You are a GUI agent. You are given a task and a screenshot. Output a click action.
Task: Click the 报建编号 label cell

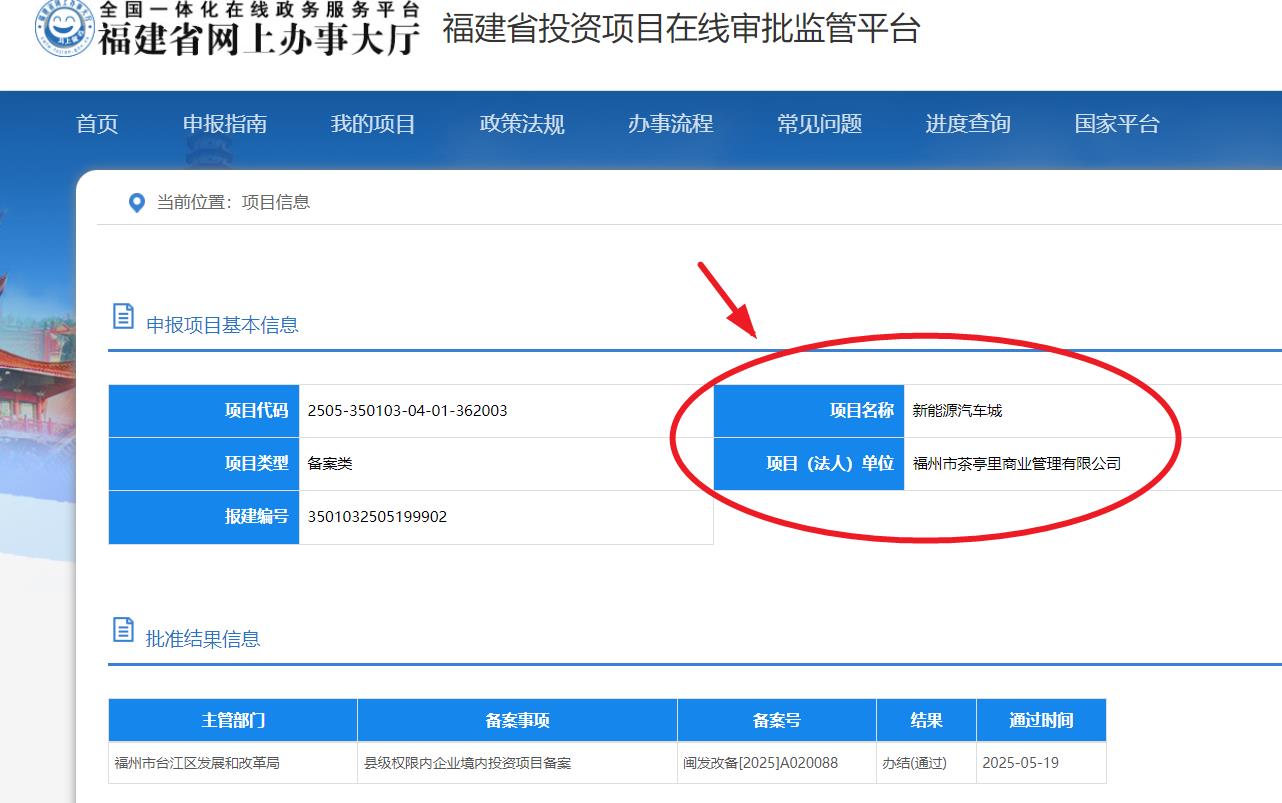tap(204, 517)
